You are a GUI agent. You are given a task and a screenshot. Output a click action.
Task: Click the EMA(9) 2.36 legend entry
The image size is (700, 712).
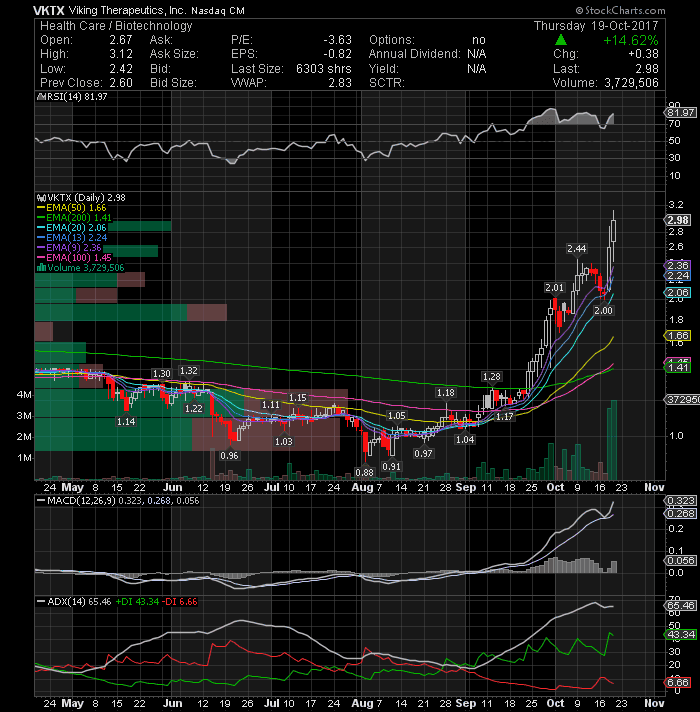(x=69, y=248)
